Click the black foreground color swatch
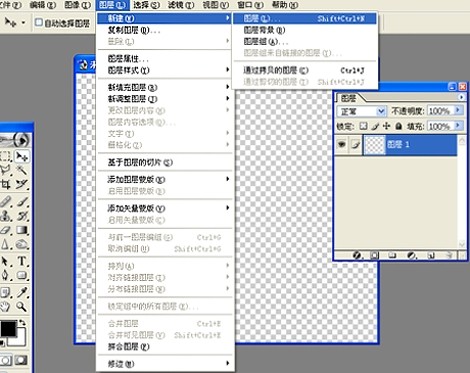Viewport: 470px width, 373px height. (8, 329)
